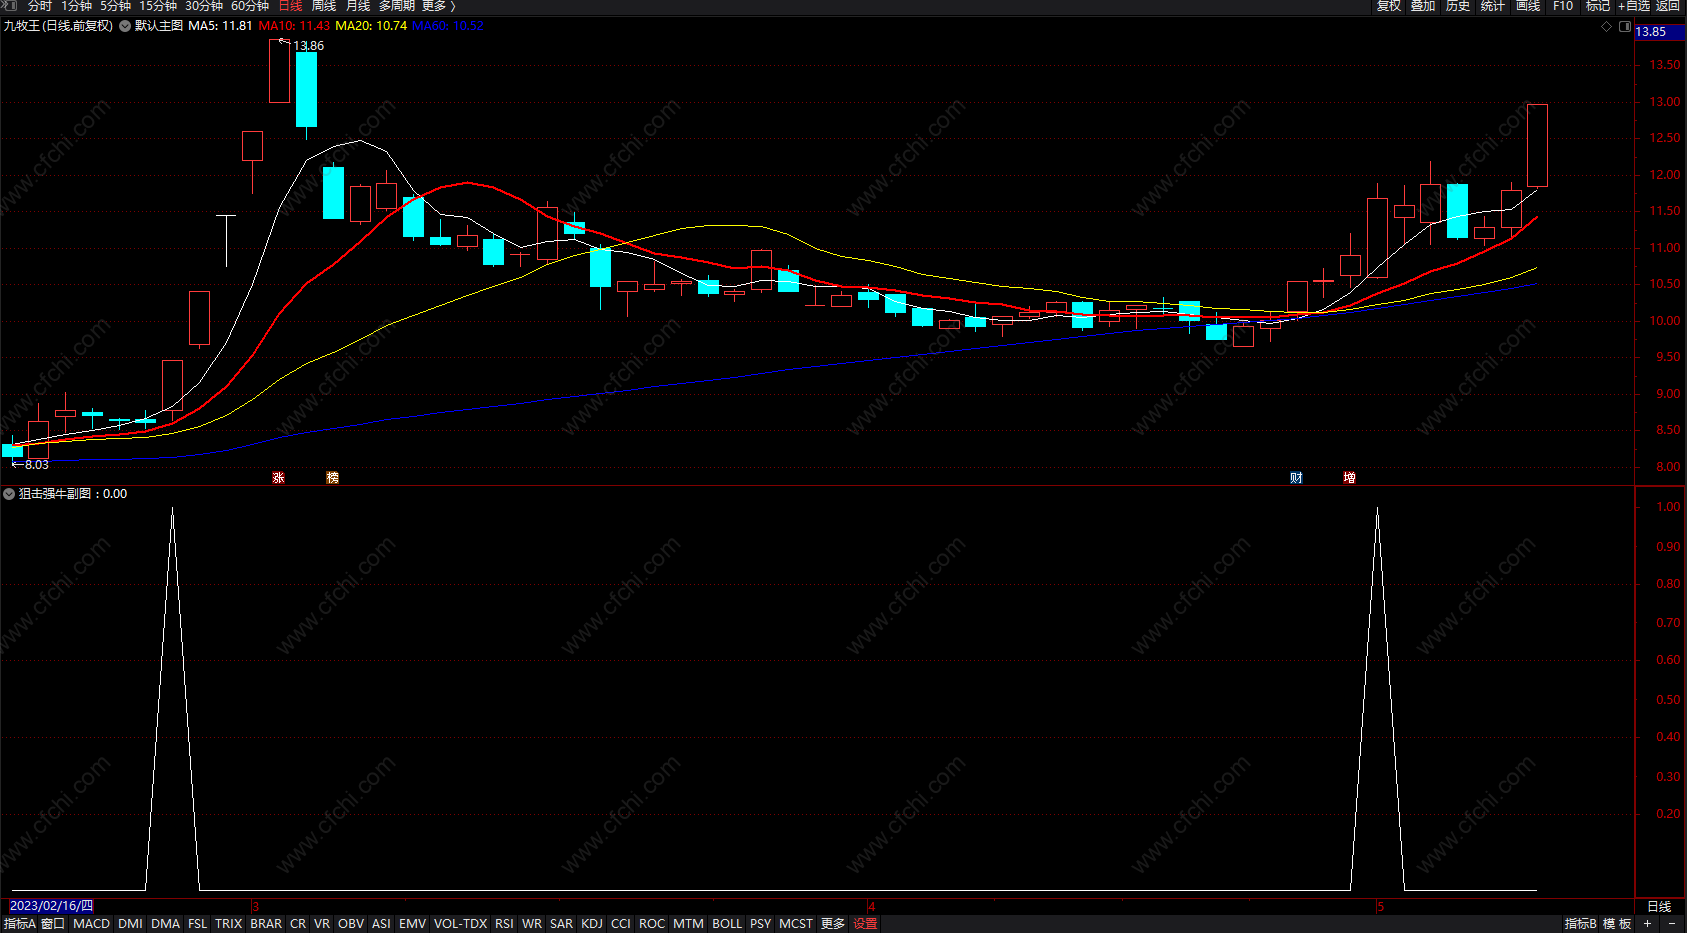Expand the 狙击强牛副图 sub-chart indicator menu

(9, 494)
